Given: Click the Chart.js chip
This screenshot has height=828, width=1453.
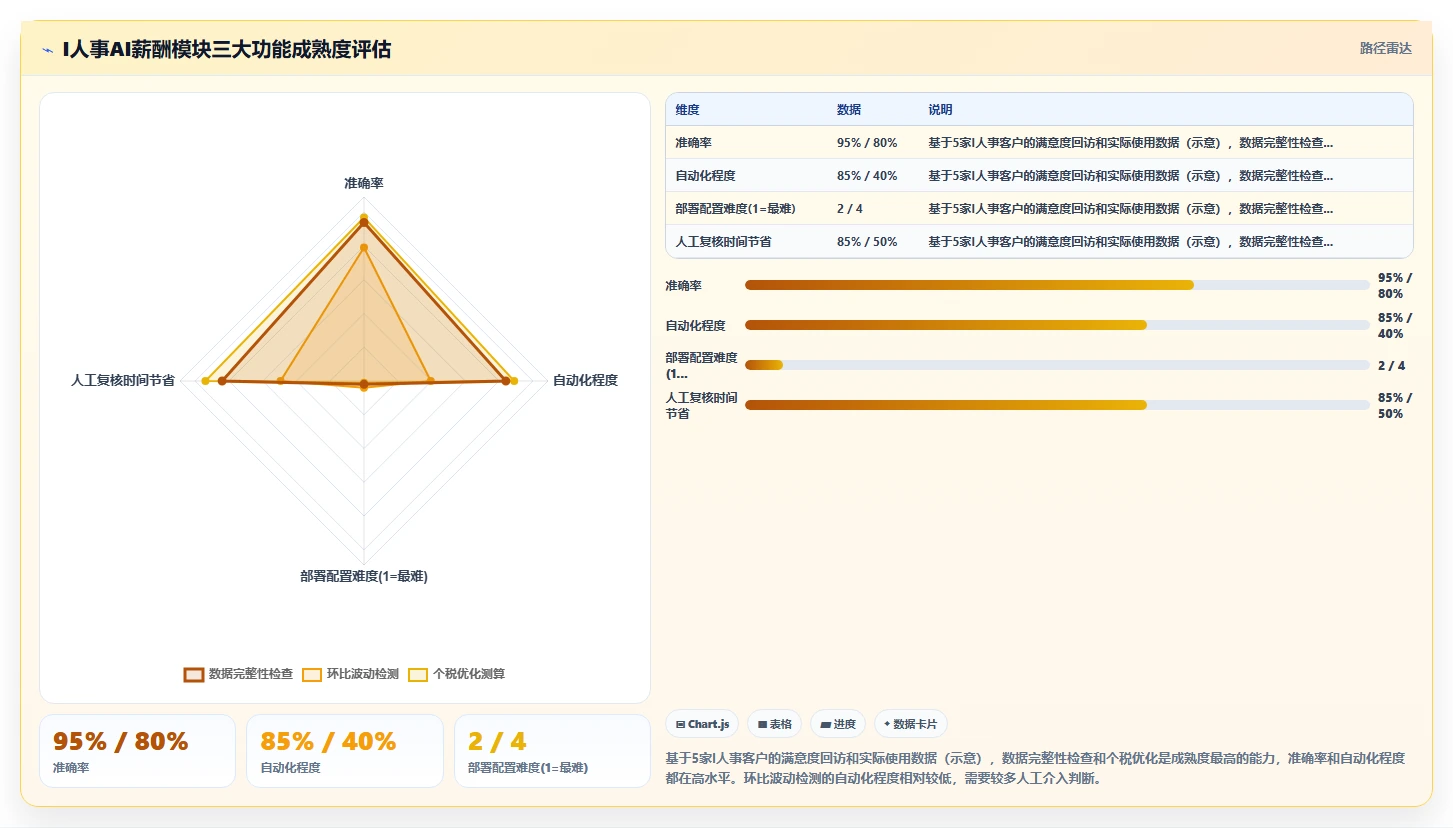Looking at the screenshot, I should (702, 724).
